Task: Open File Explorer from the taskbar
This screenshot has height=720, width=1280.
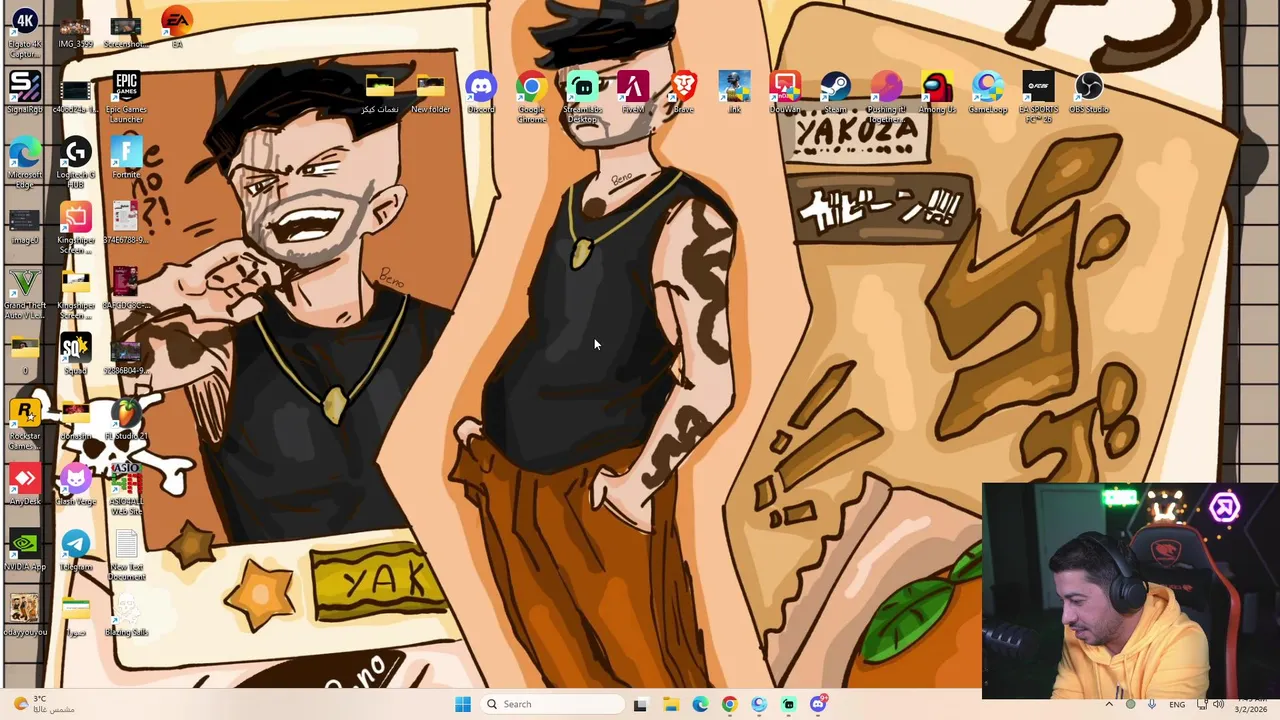Action: click(670, 704)
